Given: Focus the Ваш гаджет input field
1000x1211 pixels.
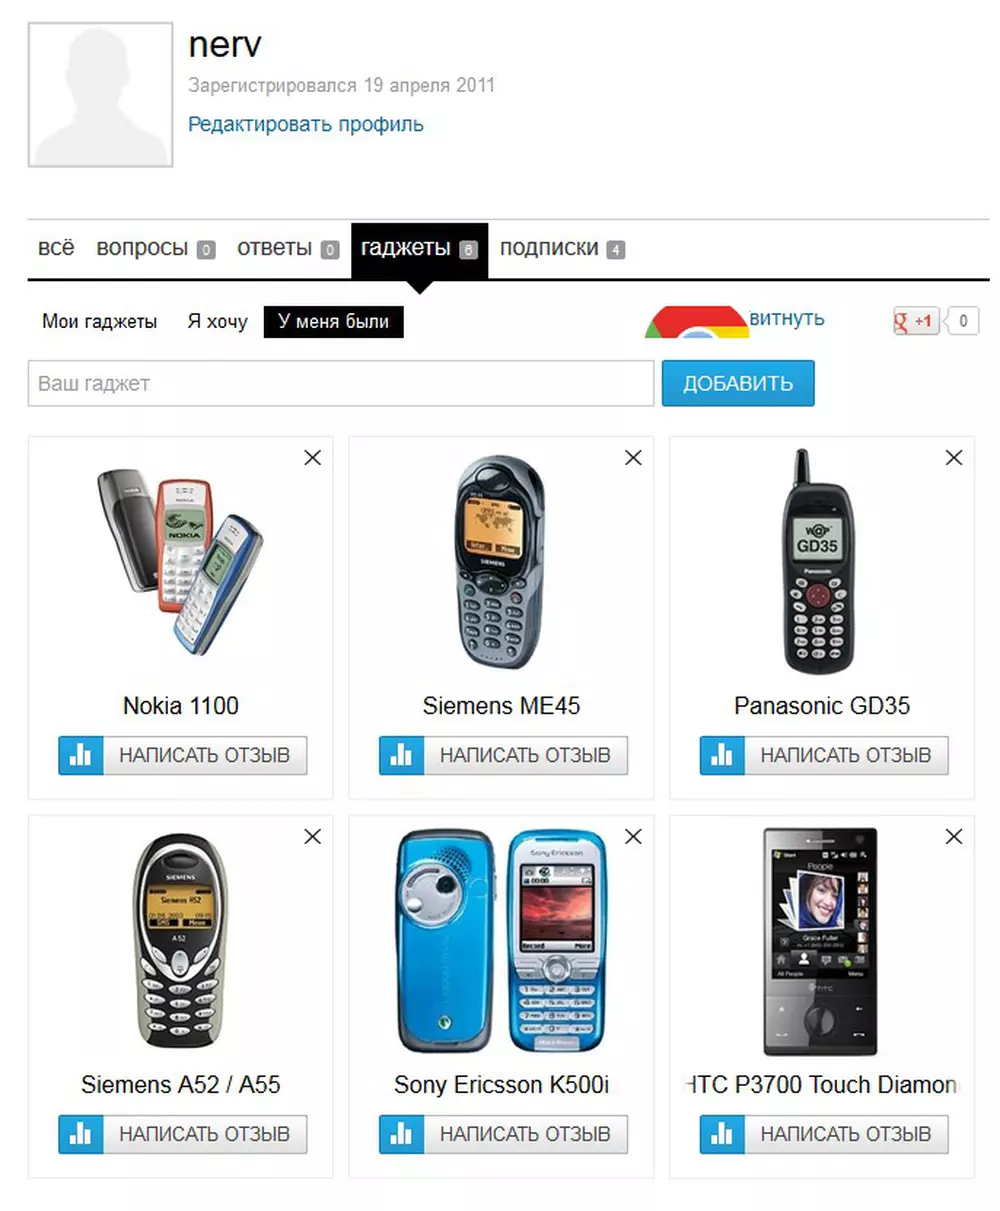Looking at the screenshot, I should (x=341, y=383).
